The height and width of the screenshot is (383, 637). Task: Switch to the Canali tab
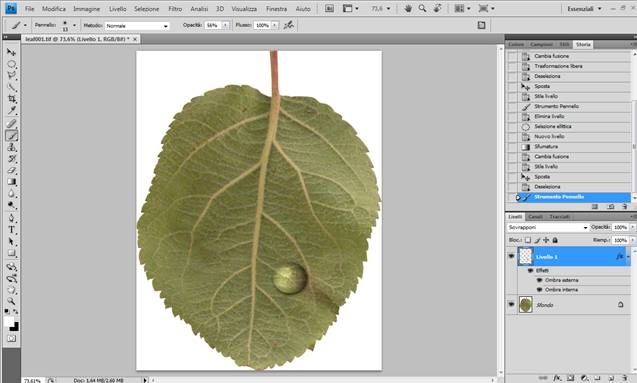(535, 217)
